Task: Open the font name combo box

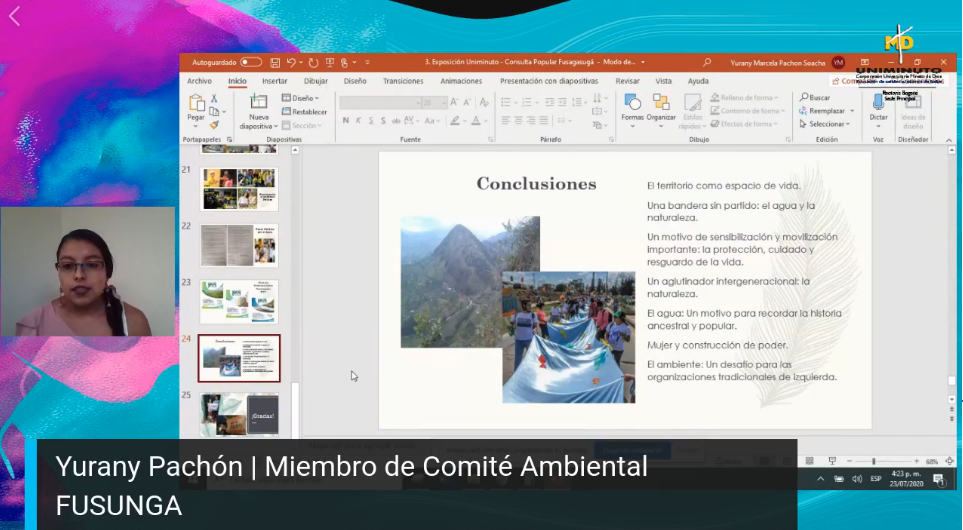Action: coord(380,103)
